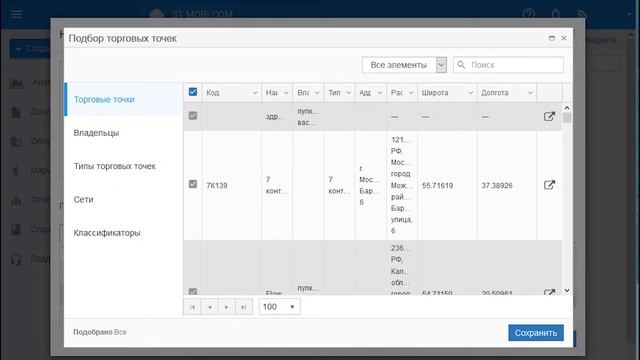Toggle checkbox for row 7K139
Screen dimensions: 640x360
pyautogui.click(x=193, y=184)
